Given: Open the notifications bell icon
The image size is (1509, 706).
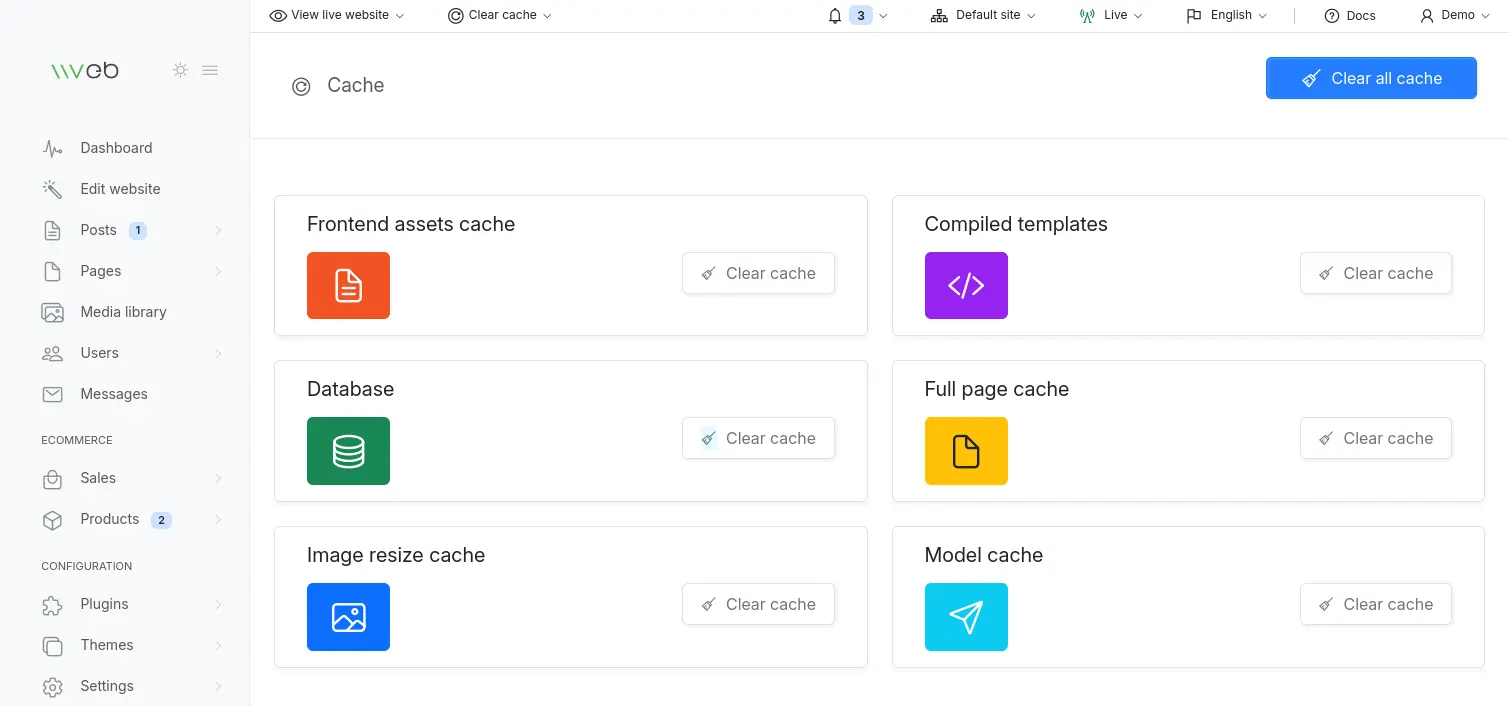Looking at the screenshot, I should click(x=834, y=14).
